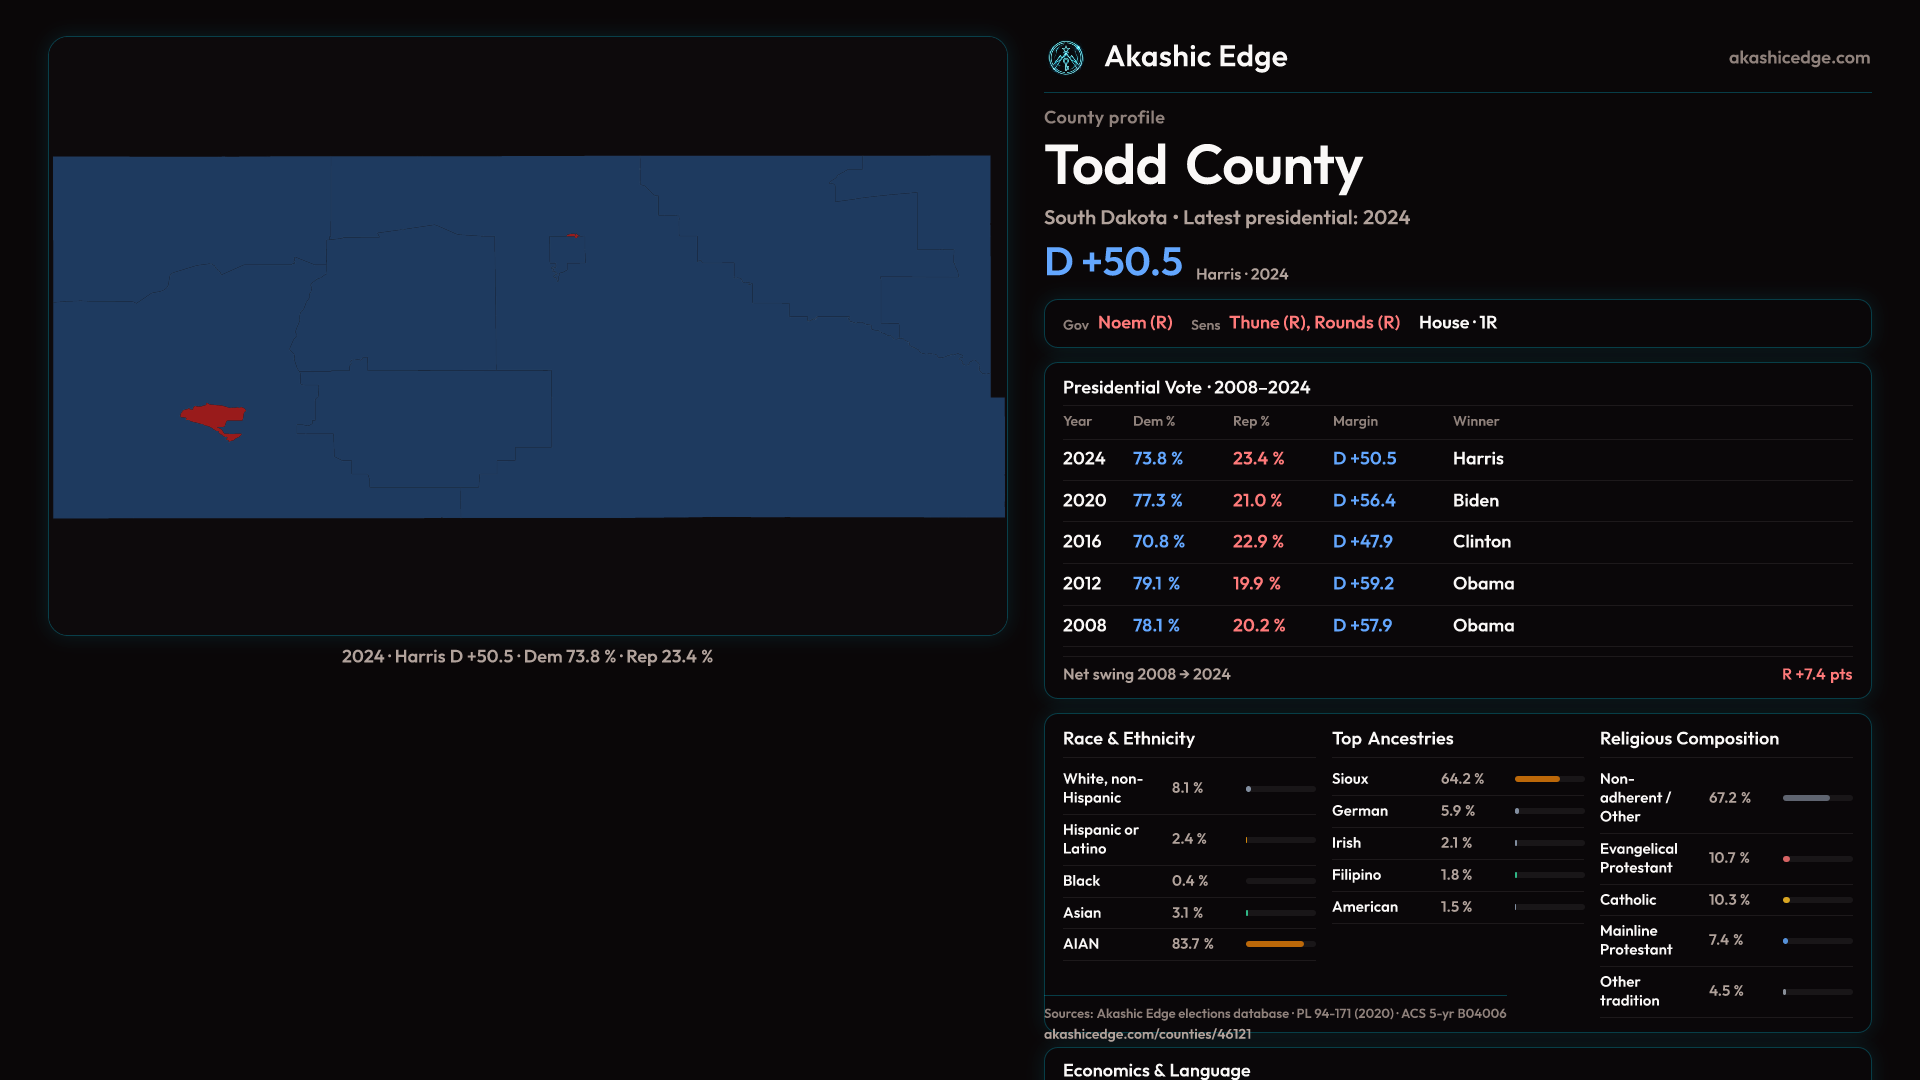The image size is (1920, 1080).
Task: Click the House 1R label
Action: 1457,323
